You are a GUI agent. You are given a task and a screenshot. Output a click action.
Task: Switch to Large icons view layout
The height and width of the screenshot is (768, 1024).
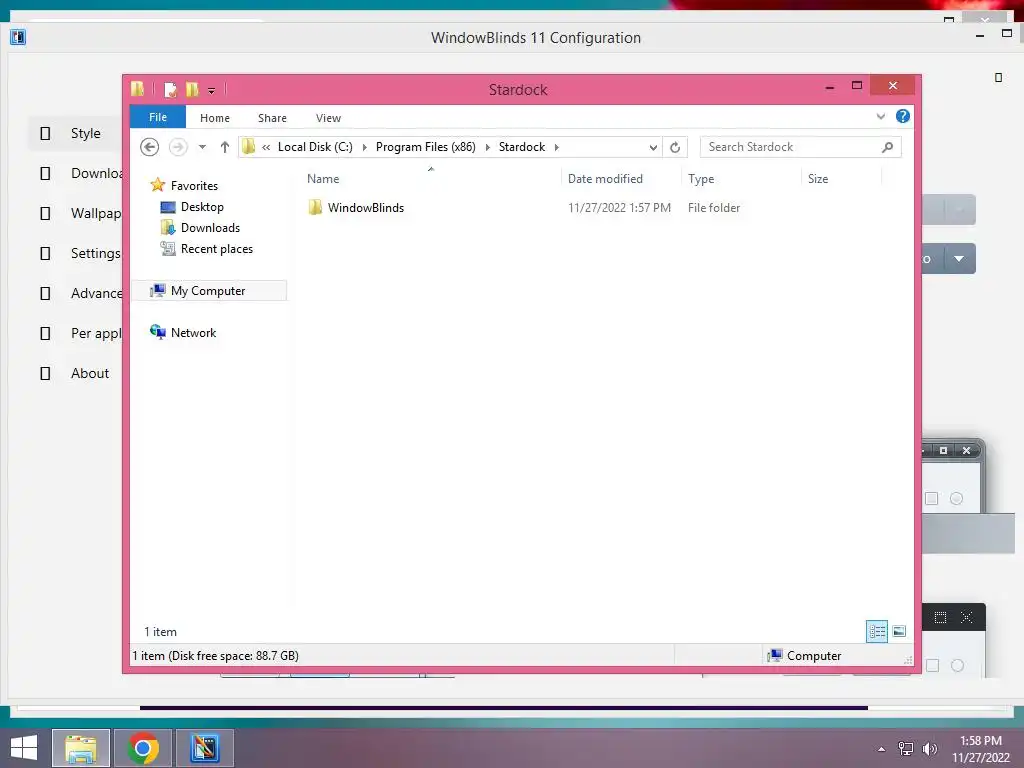899,631
